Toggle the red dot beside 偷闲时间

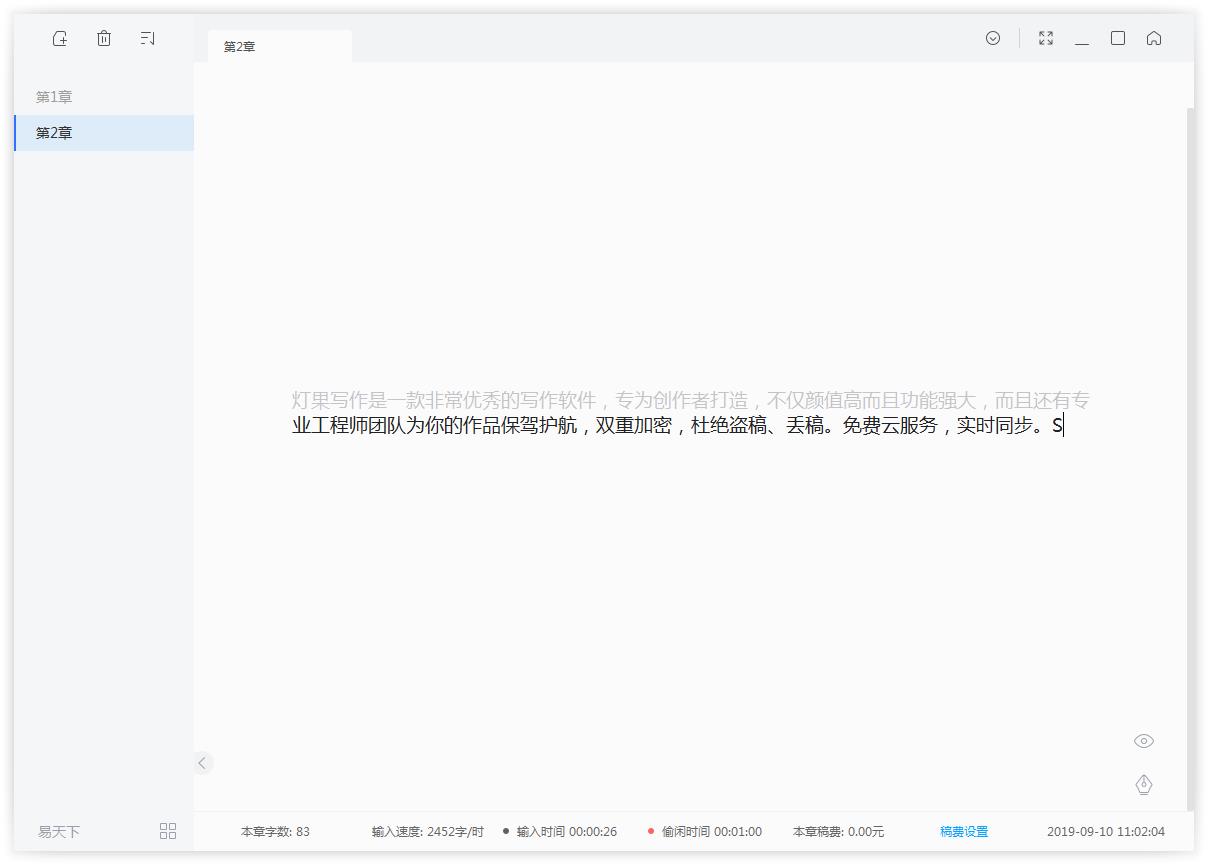click(x=653, y=831)
